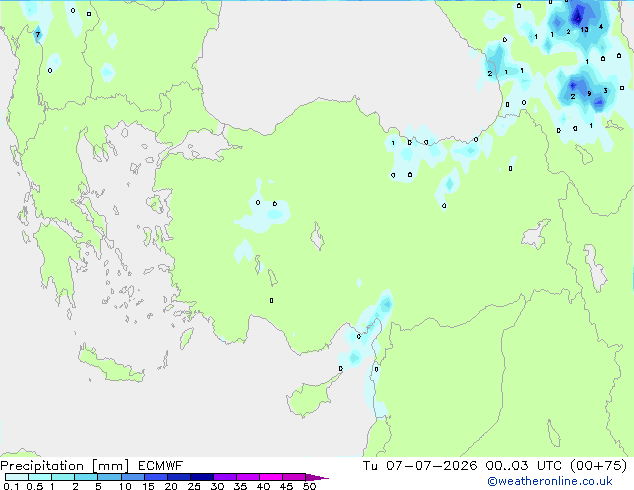Open the weatheronline.co.uk link
The image size is (634, 490).
550,481
